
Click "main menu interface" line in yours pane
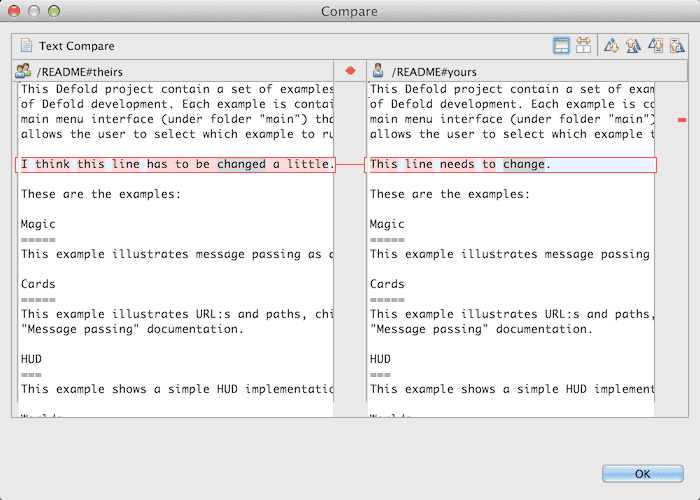coord(512,119)
